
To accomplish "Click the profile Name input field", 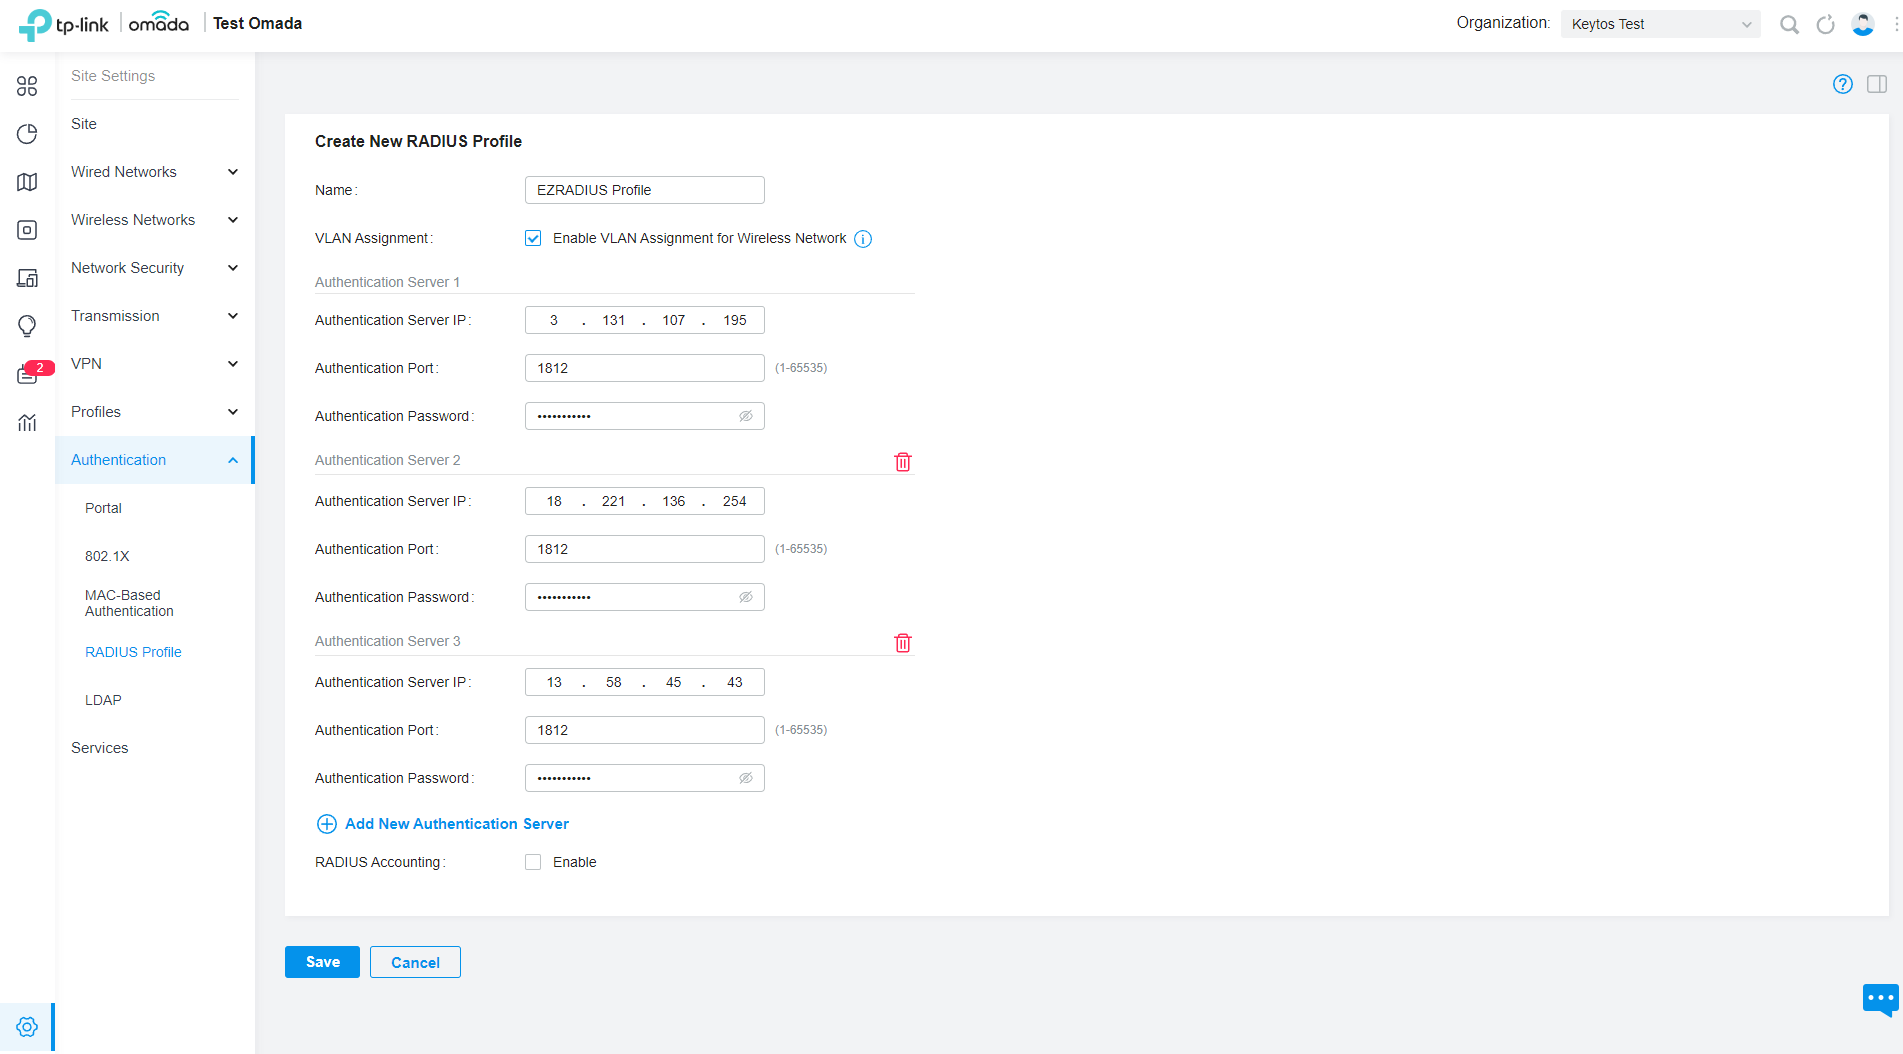I will click(x=645, y=190).
